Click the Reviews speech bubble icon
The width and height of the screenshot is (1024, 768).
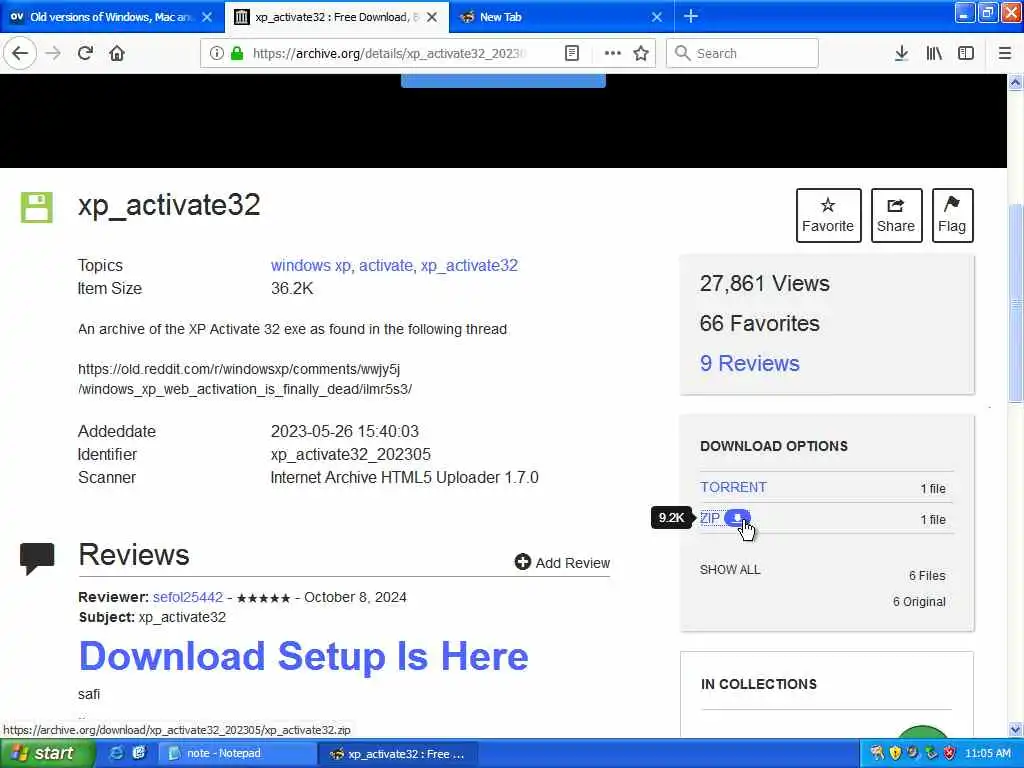[37, 558]
